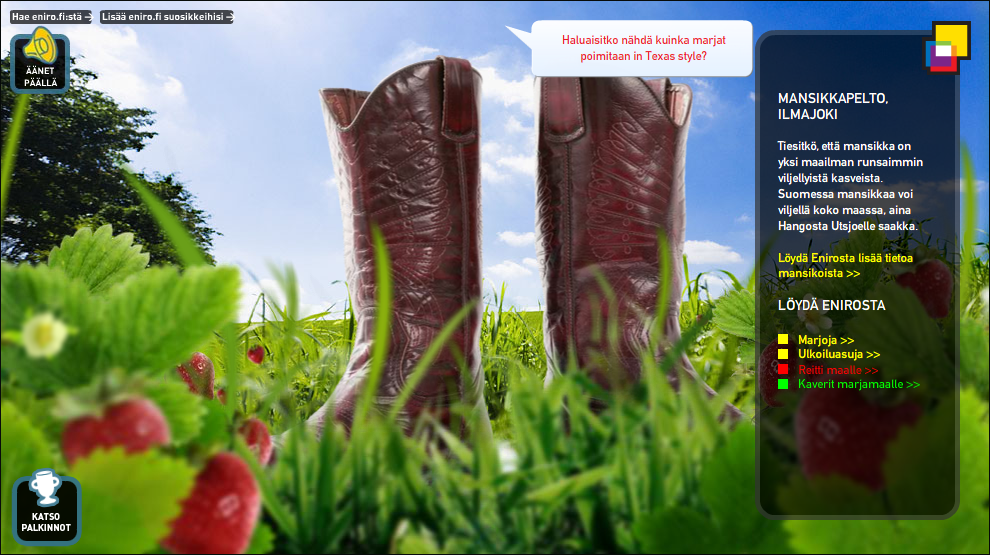Viewport: 990px width, 555px height.
Task: Click the yellow square beside Marjoja
Action: click(783, 340)
